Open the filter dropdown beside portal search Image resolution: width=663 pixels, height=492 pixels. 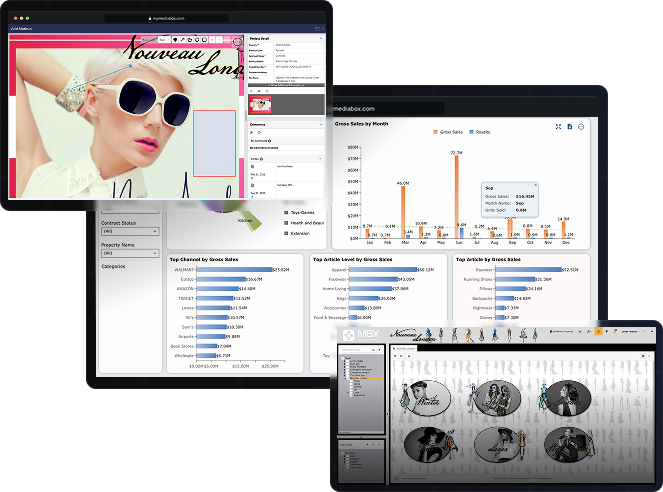tap(380, 350)
